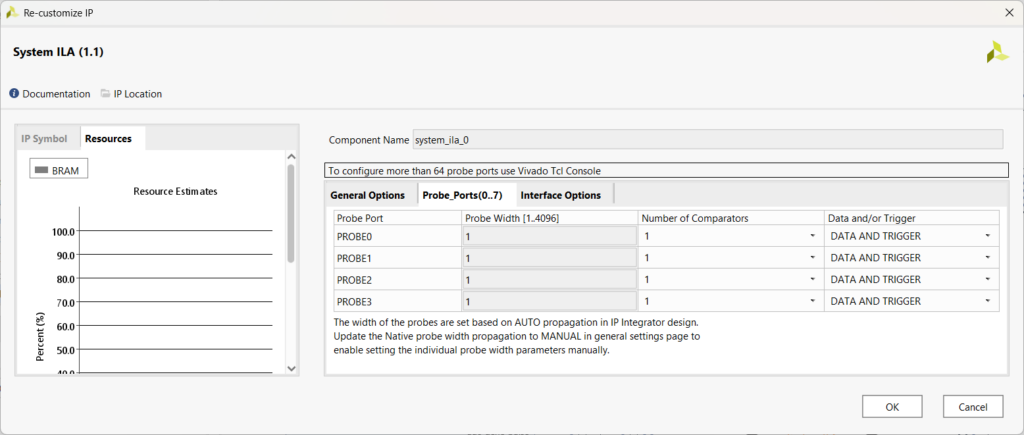Click the BRAM legend swatch
1024x435 pixels.
click(x=42, y=171)
